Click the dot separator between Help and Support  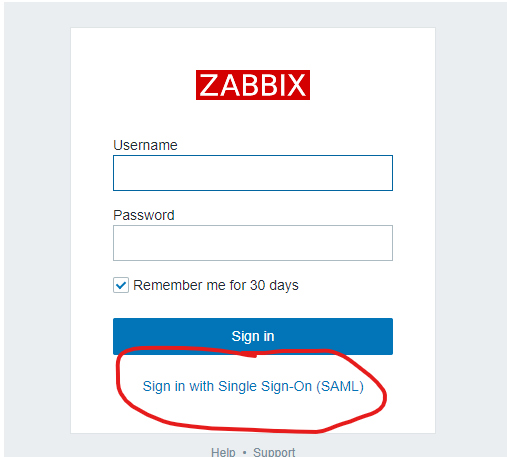pos(244,453)
